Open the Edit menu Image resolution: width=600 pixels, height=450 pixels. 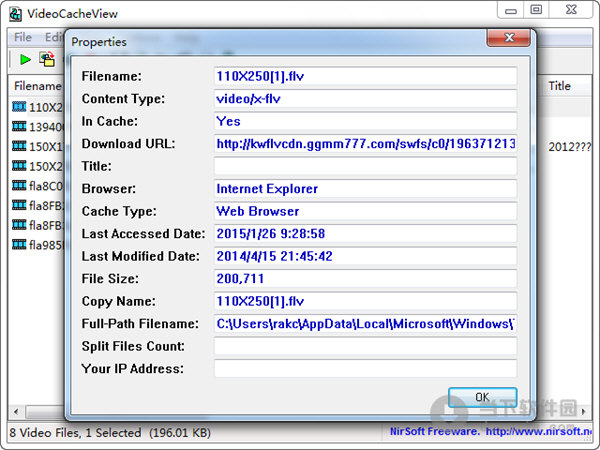54,37
